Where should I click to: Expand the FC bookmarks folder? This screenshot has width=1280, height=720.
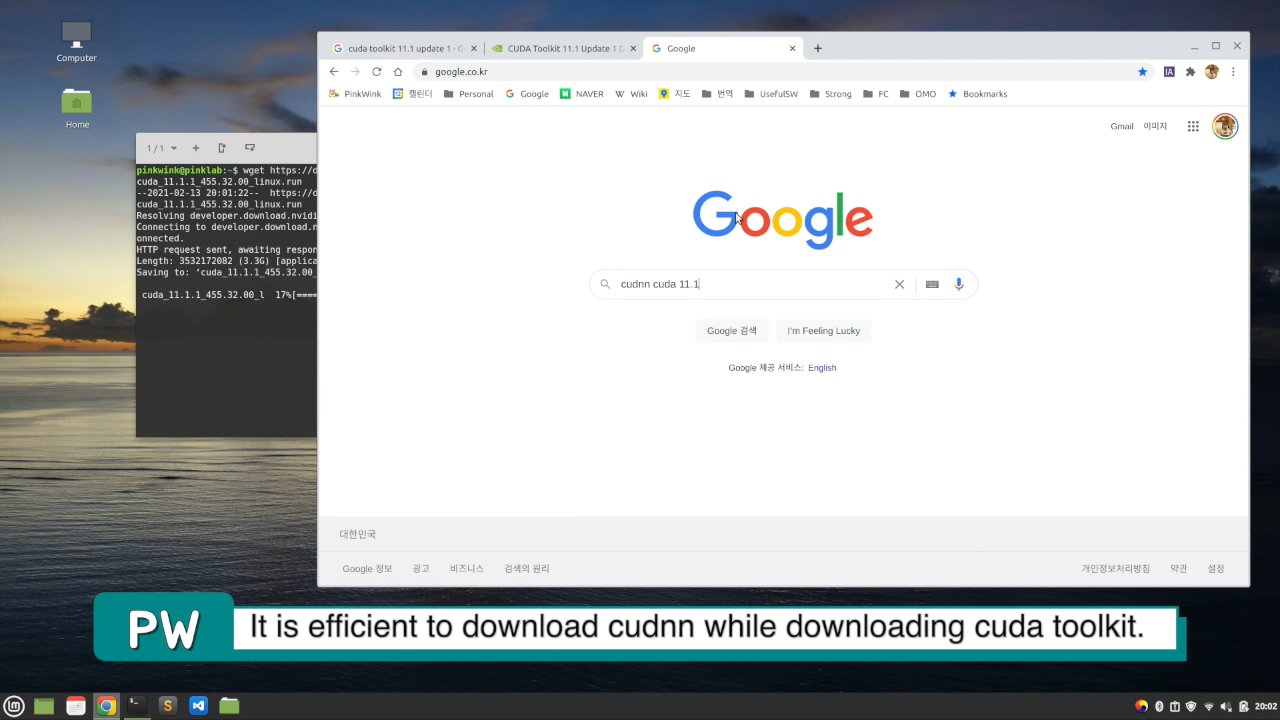[x=876, y=94]
